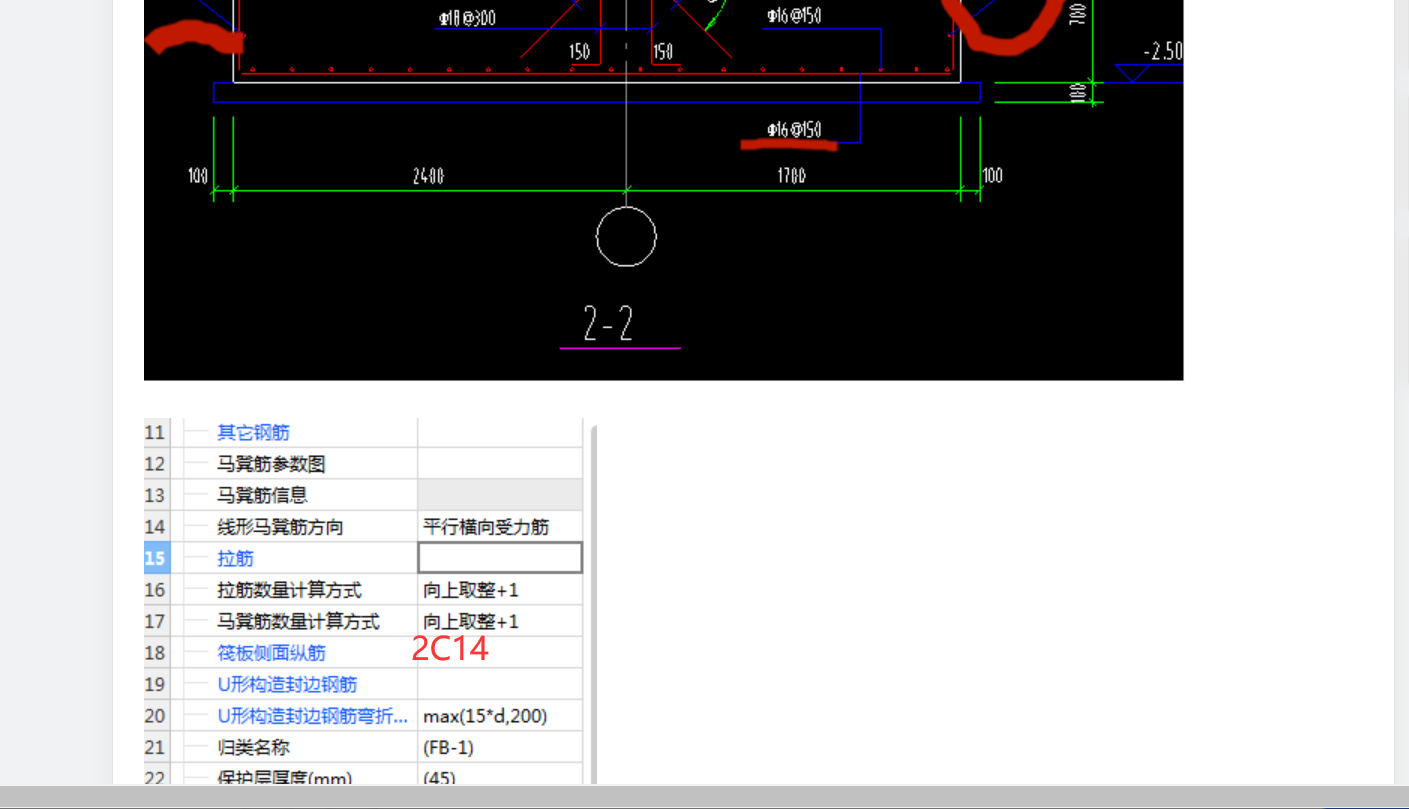Click the blue U形构造封边钢筋 property label
Screen dimensions: 1409x809
287,684
